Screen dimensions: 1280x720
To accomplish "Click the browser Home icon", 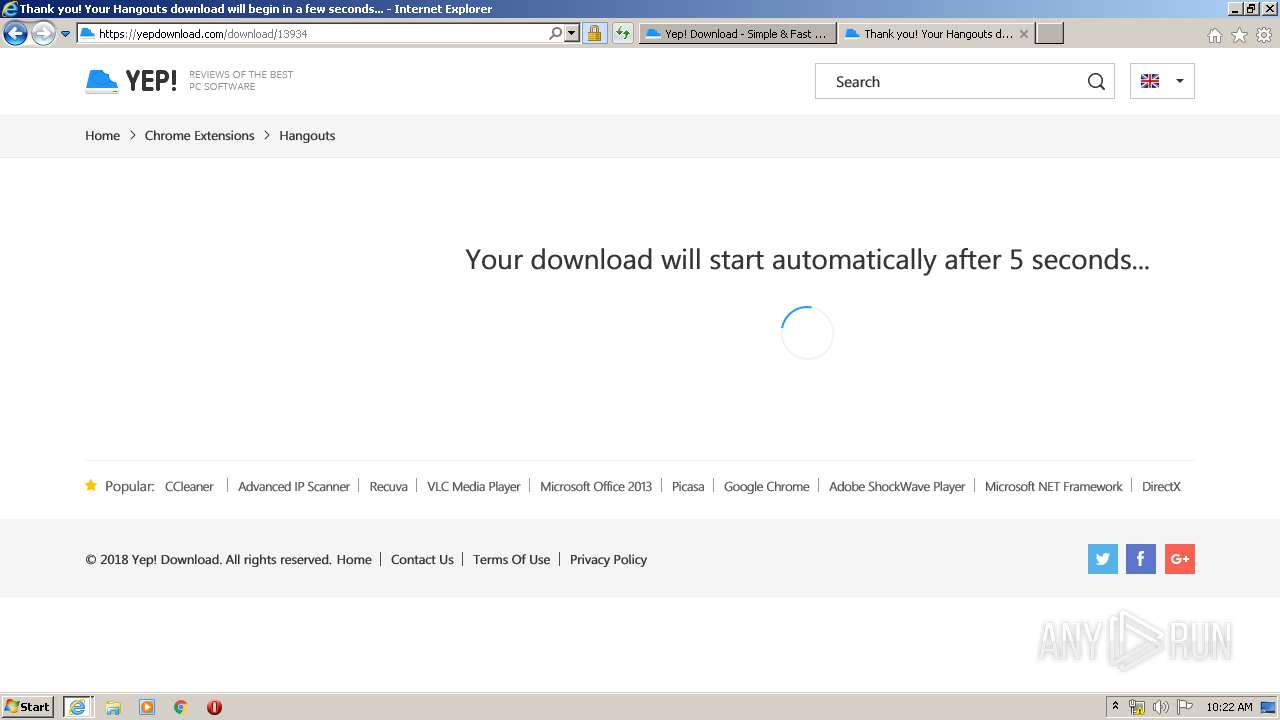I will 1214,35.
